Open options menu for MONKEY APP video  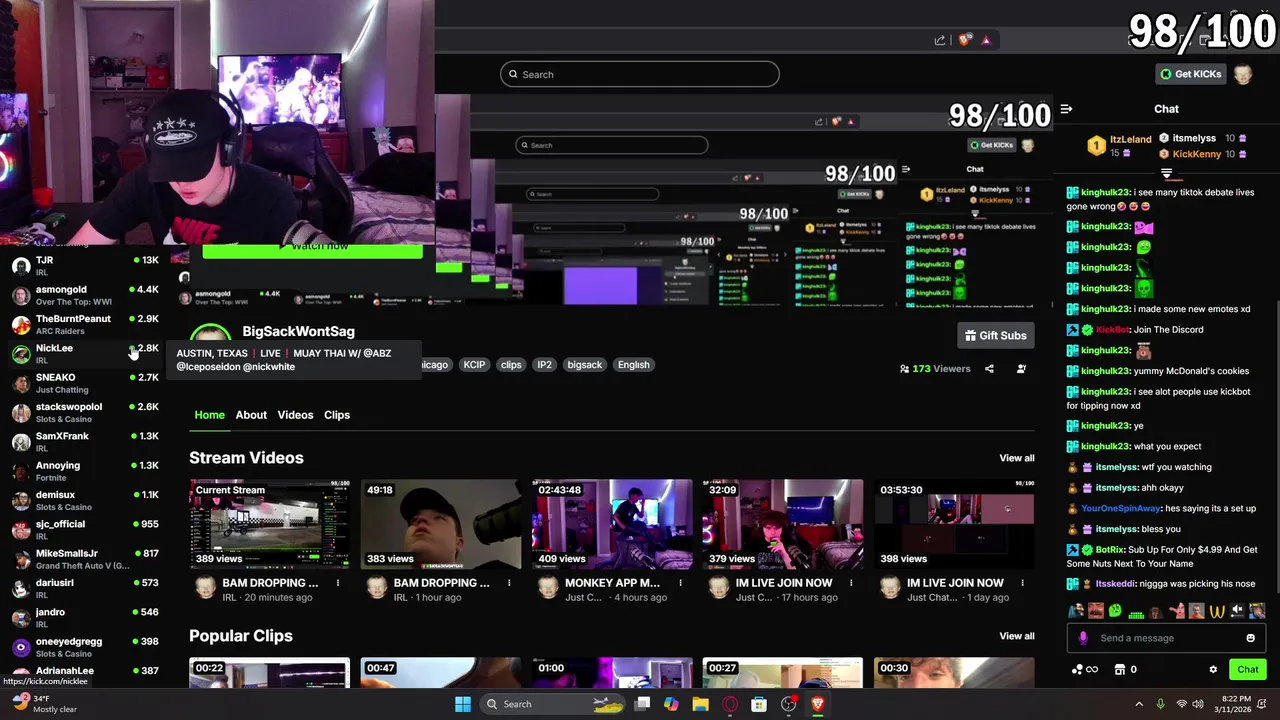(x=680, y=583)
